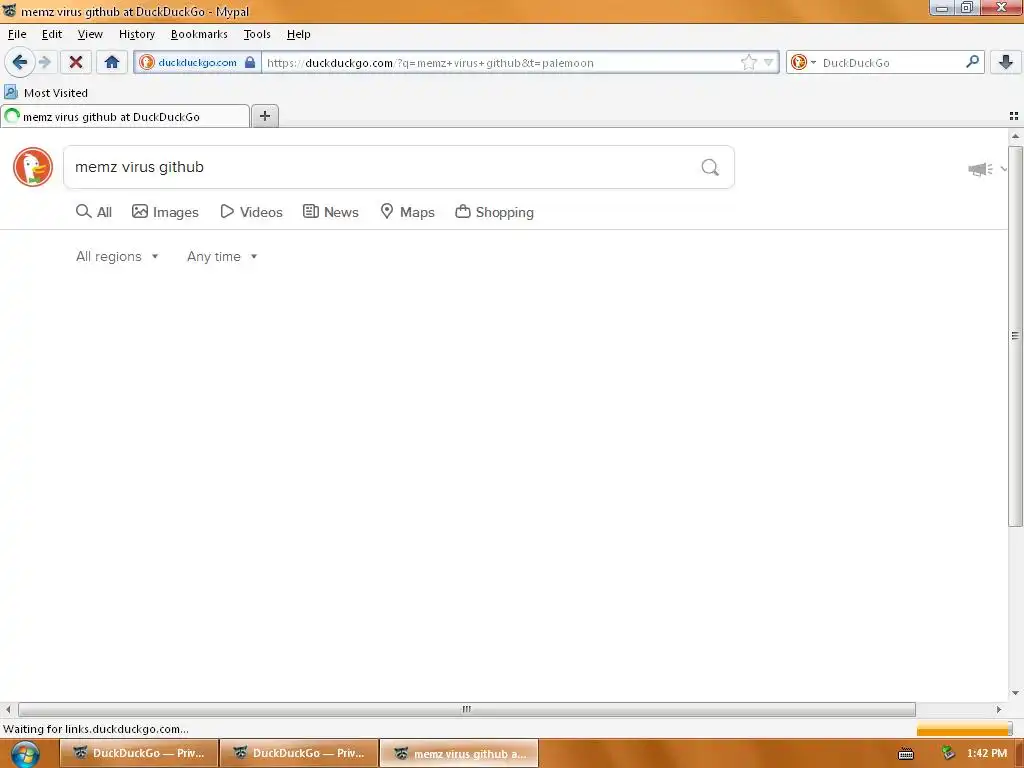Open the Help menu
The height and width of the screenshot is (768, 1024).
click(298, 34)
